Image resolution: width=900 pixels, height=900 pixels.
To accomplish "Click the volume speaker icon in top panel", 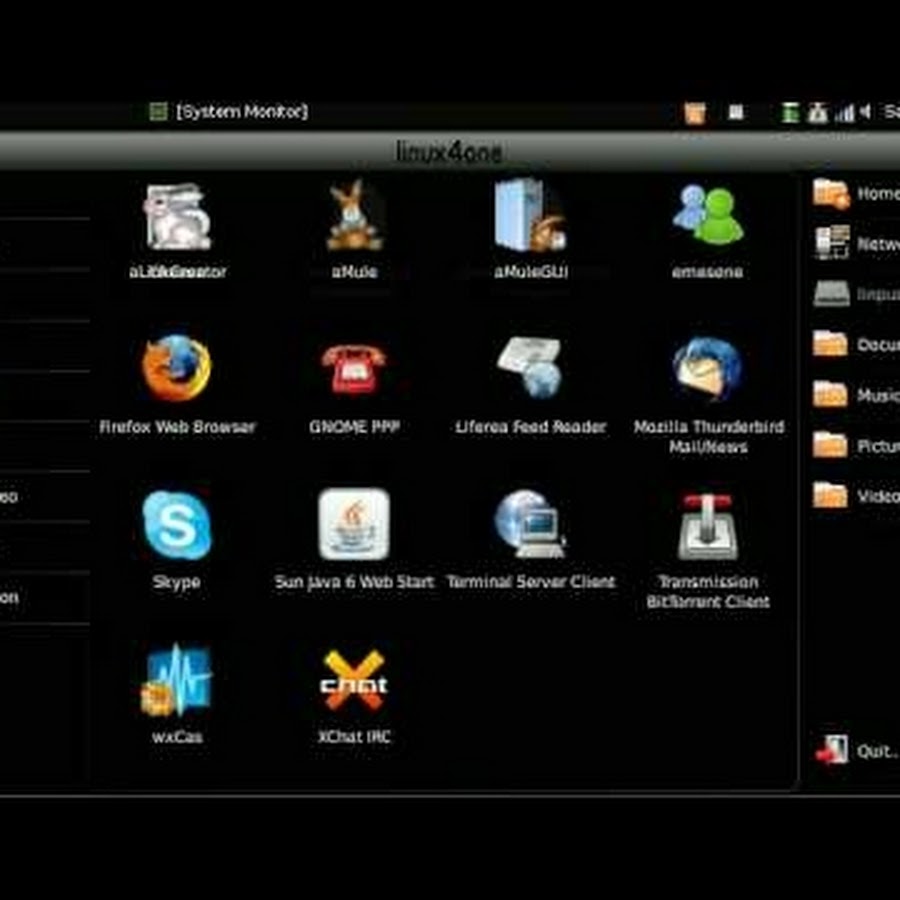I will pyautogui.click(x=865, y=112).
